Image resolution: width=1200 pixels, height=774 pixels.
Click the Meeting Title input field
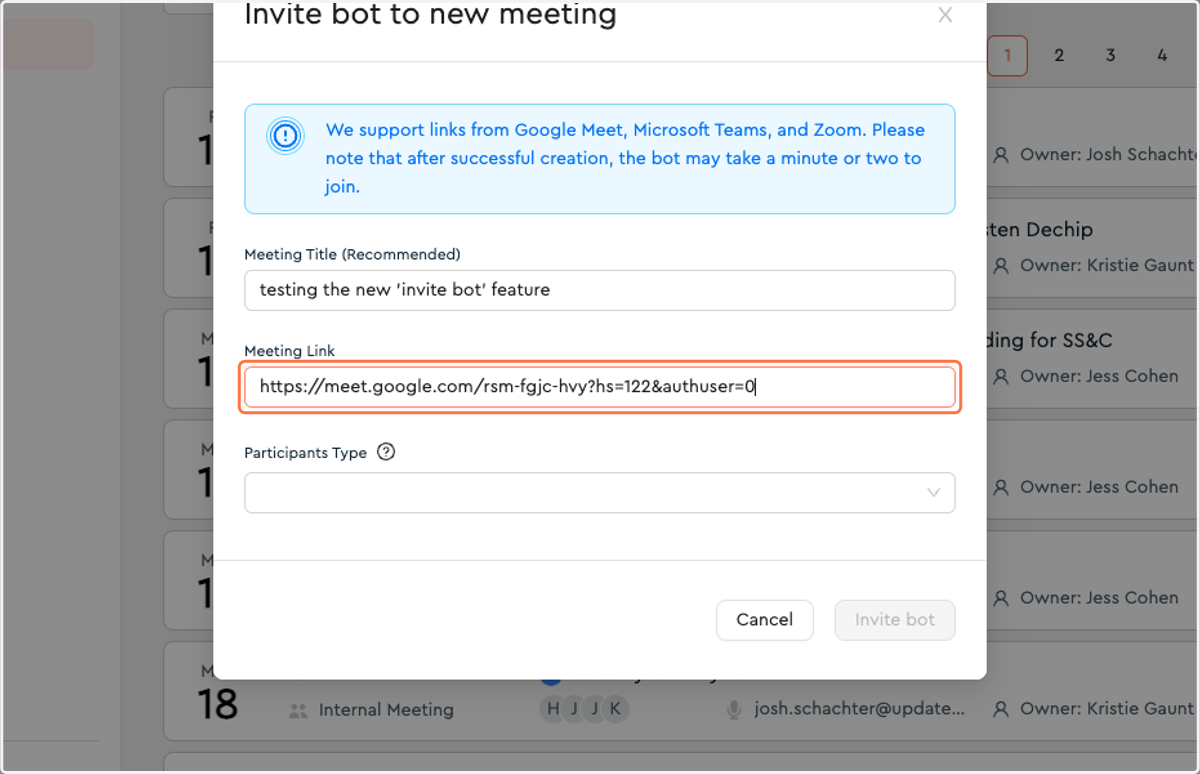599,290
